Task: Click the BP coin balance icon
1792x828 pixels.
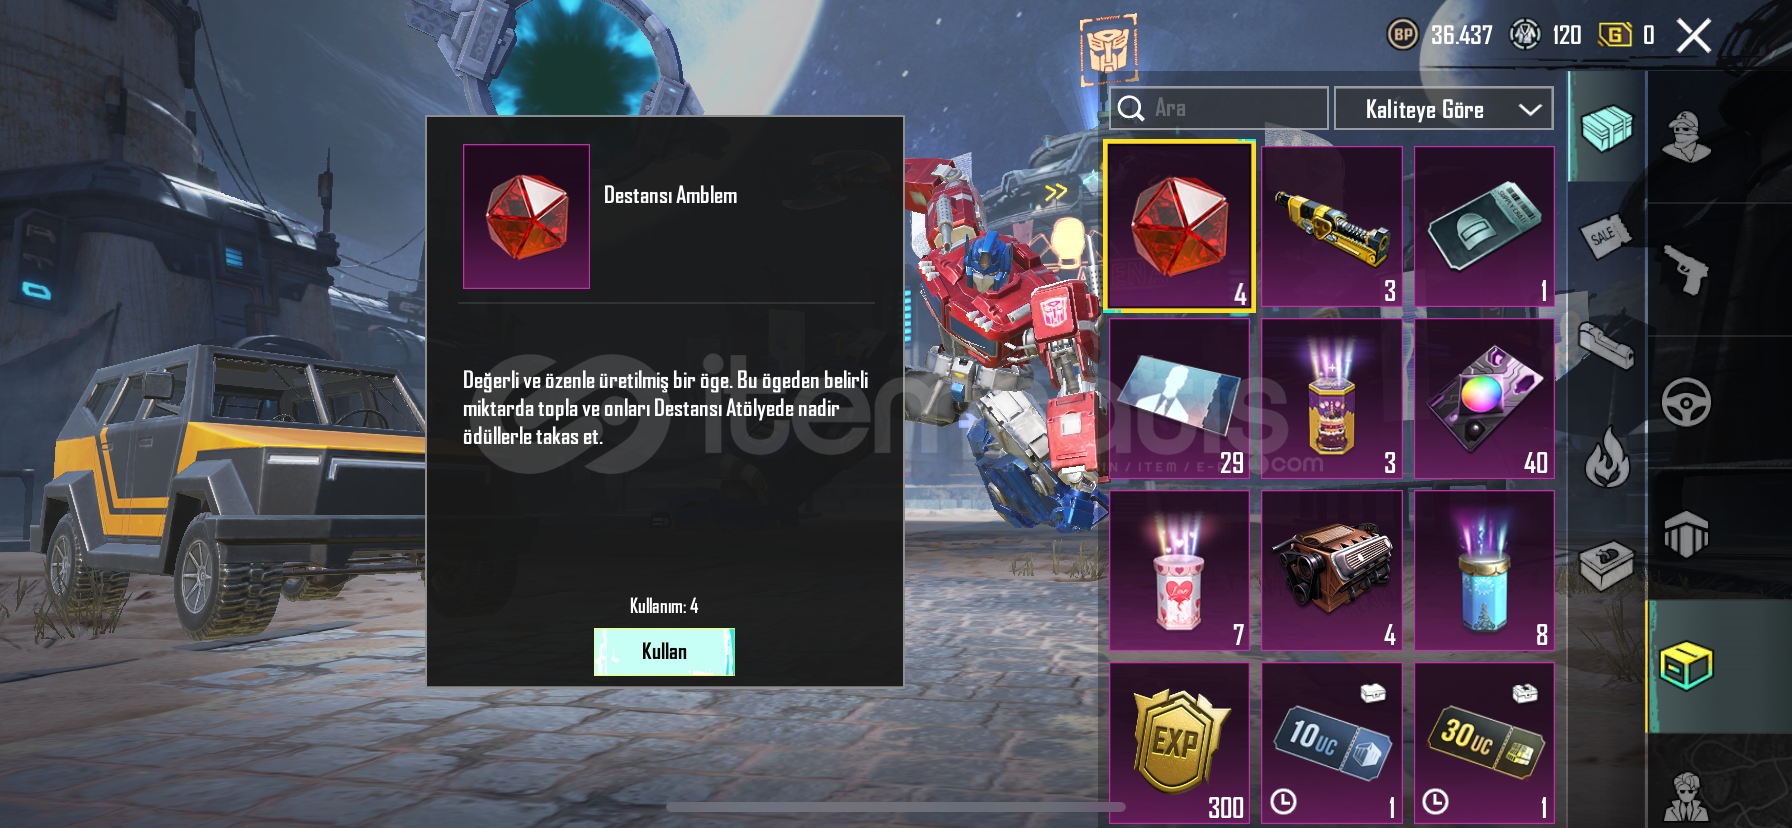Action: point(1402,35)
